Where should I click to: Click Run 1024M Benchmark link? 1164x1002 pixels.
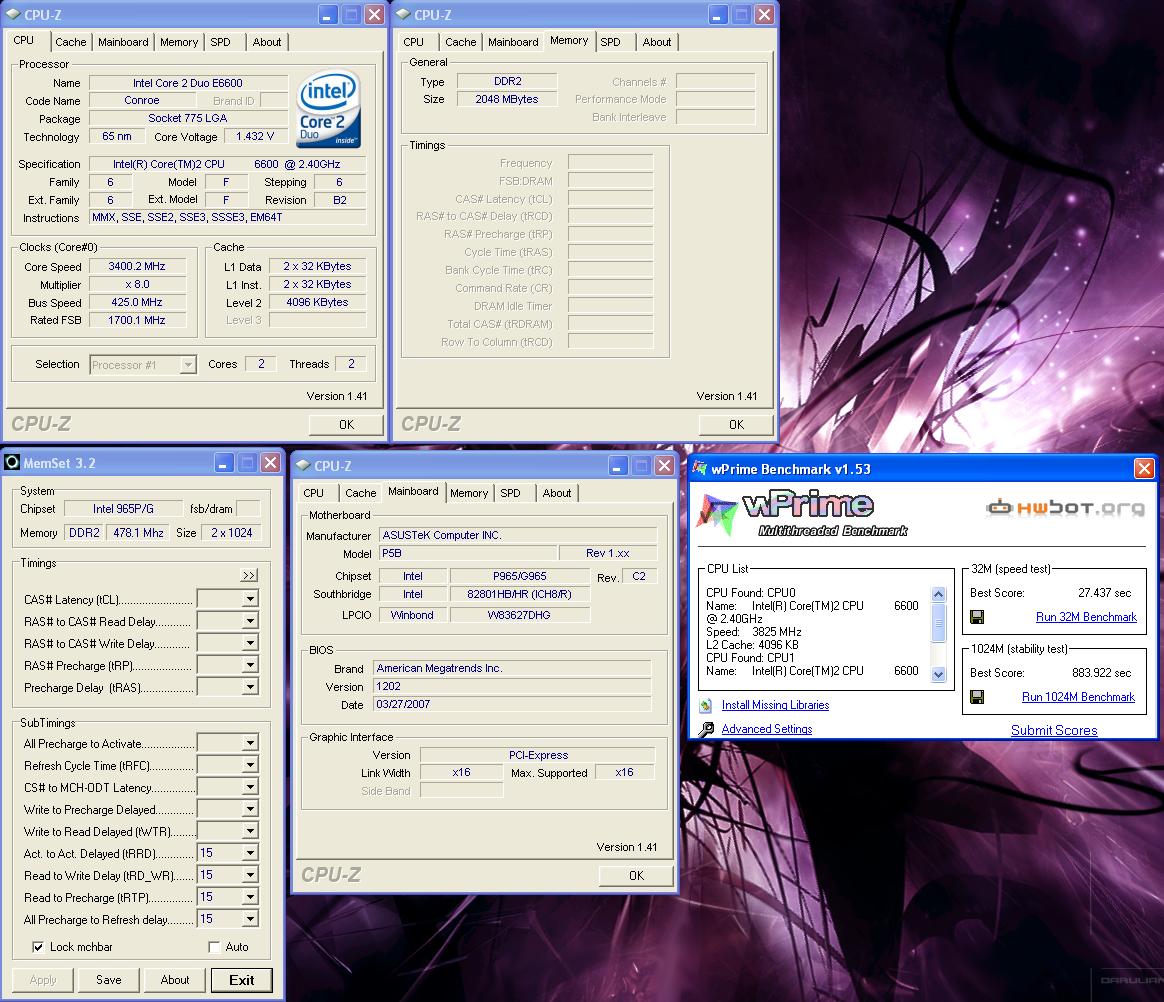coord(1078,697)
